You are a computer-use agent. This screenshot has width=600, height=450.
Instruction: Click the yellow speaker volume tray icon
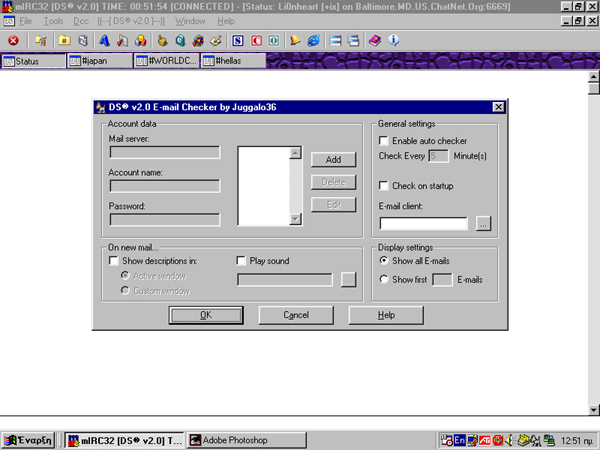[x=509, y=441]
